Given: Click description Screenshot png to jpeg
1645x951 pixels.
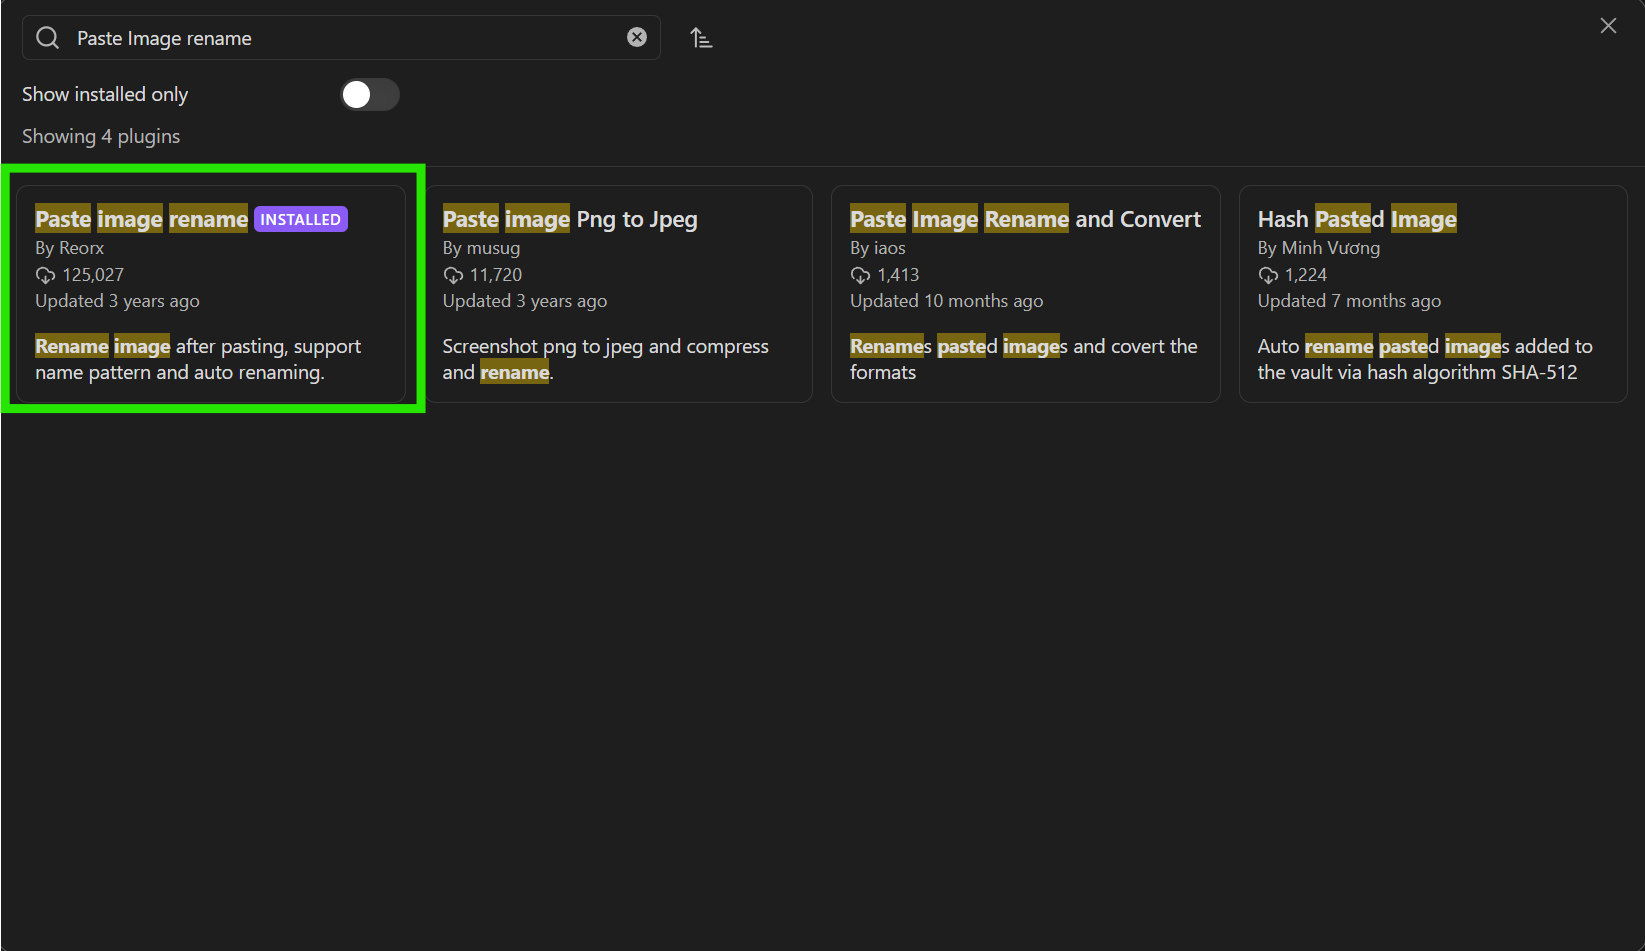Looking at the screenshot, I should (x=606, y=359).
